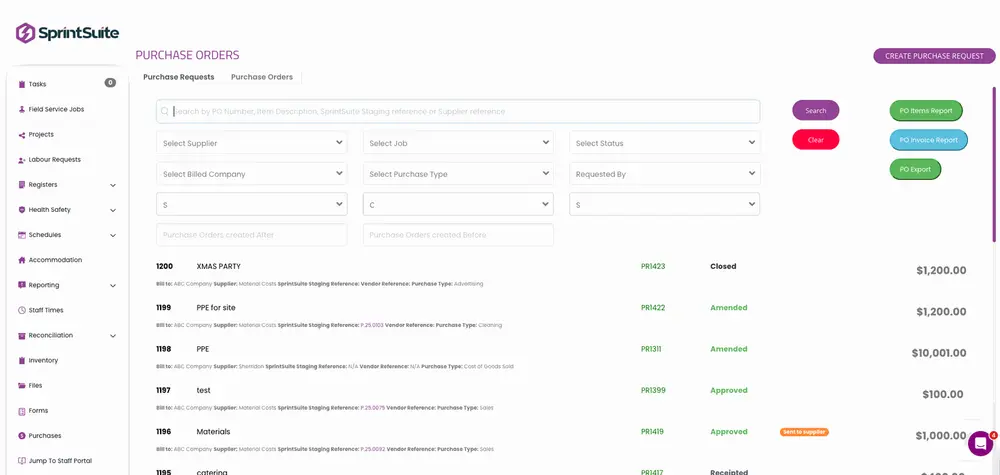Click the red Clear button
The height and width of the screenshot is (475, 1000).
[816, 140]
